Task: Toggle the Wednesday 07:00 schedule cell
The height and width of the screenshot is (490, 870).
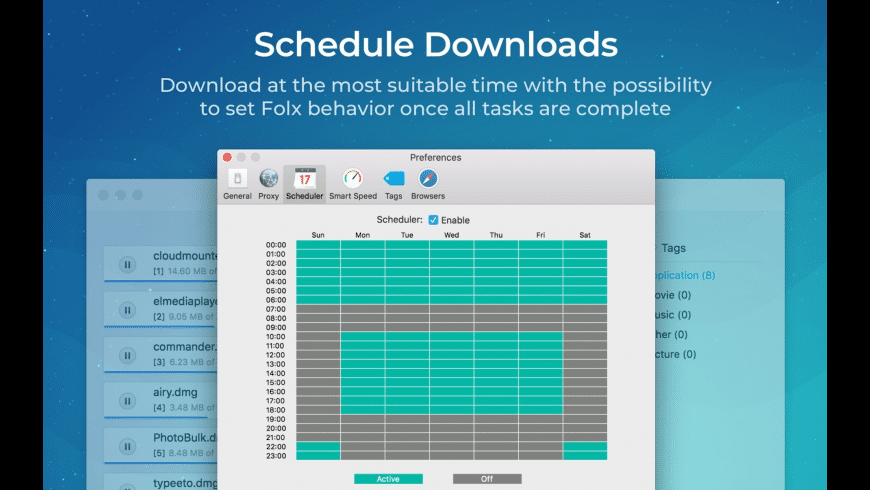Action: pos(452,309)
